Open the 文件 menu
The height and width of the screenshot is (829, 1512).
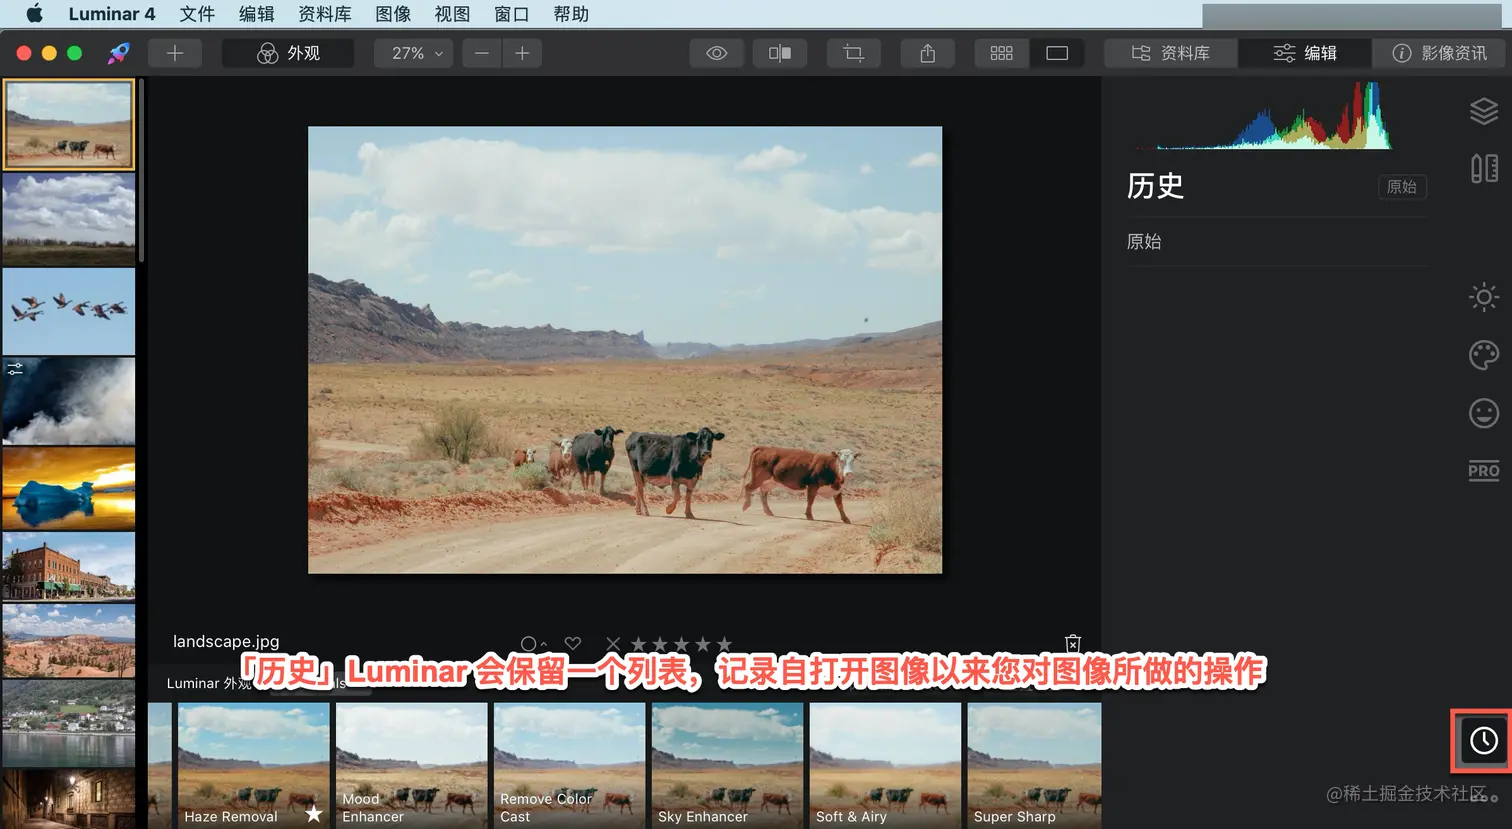pos(197,14)
